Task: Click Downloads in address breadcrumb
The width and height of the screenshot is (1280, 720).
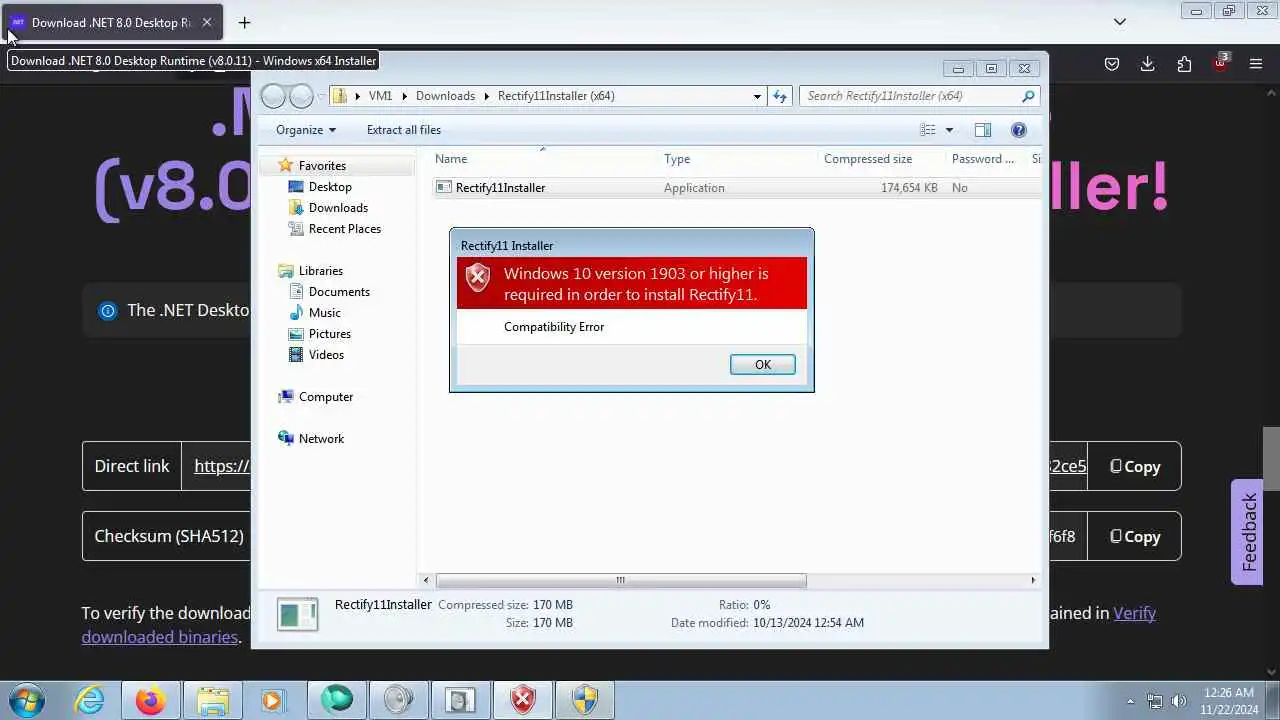Action: coord(445,96)
